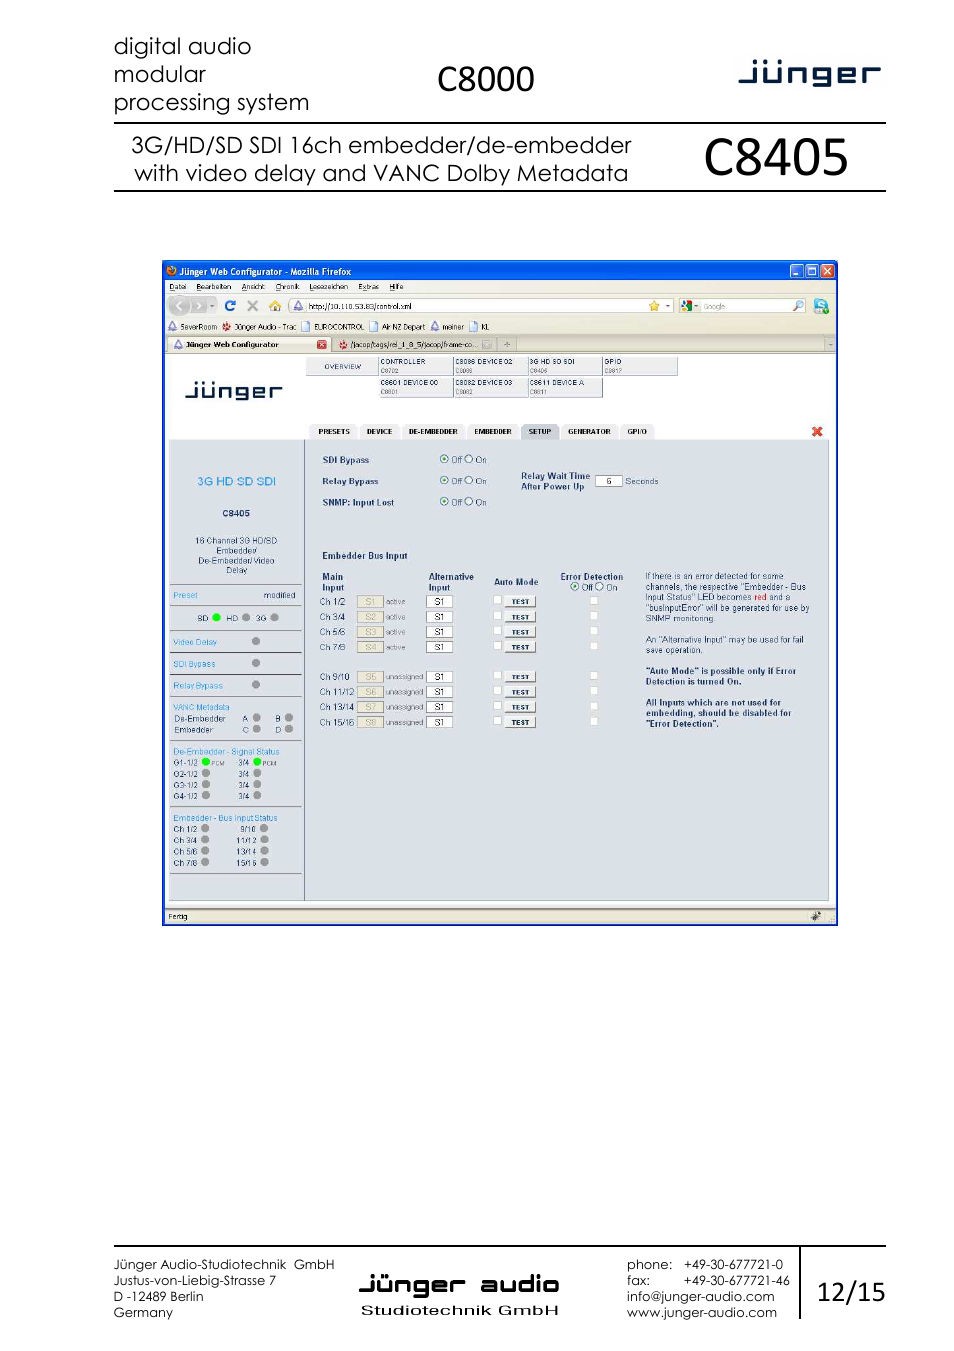Bookmark this page with the star icon

[654, 306]
